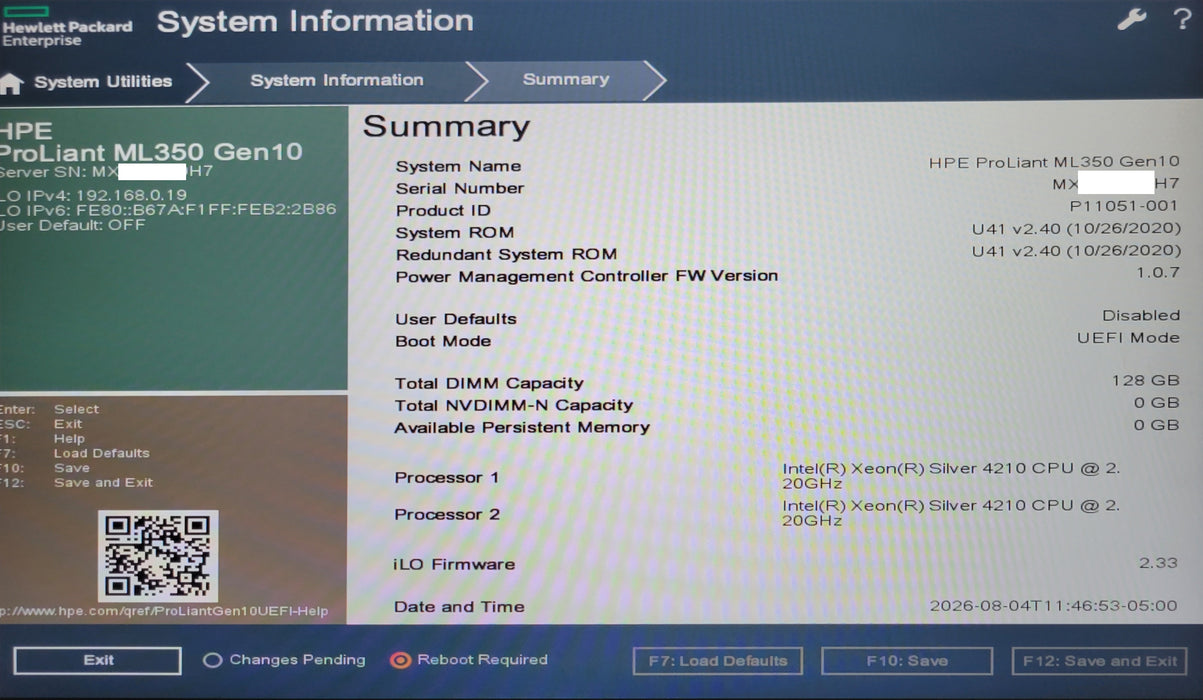Click the Exit button
This screenshot has width=1203, height=700.
tap(98, 661)
